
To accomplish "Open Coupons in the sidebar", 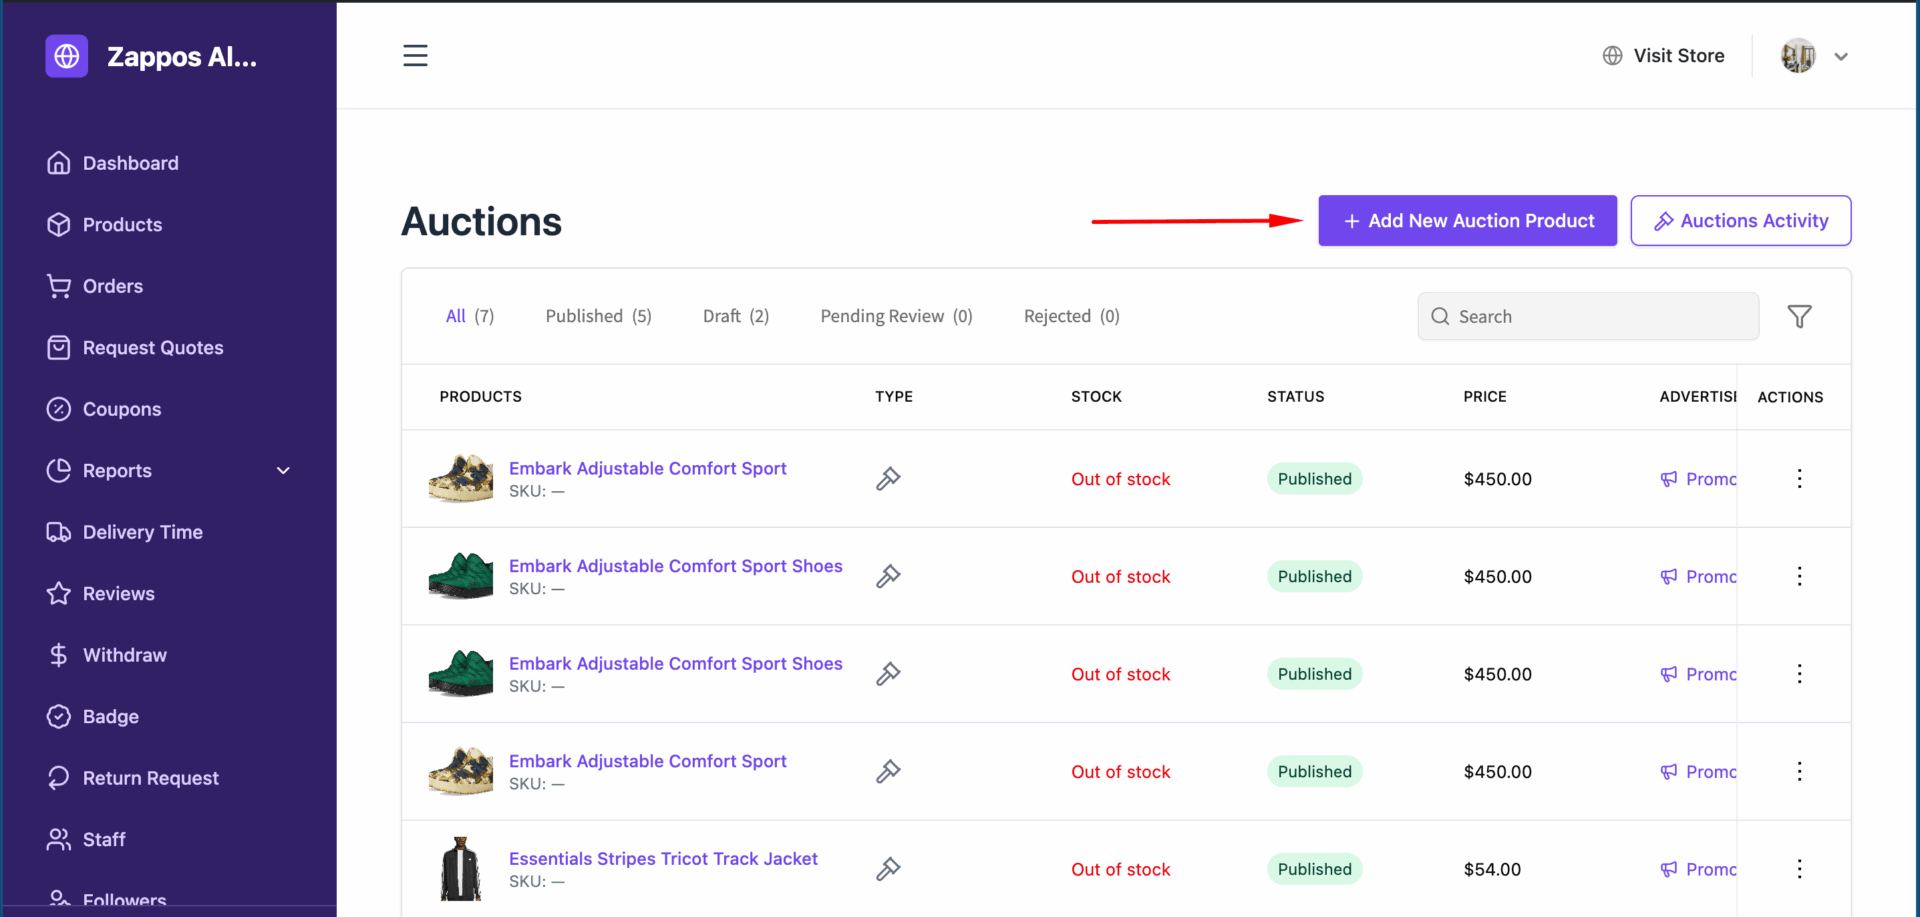I will [x=103, y=409].
